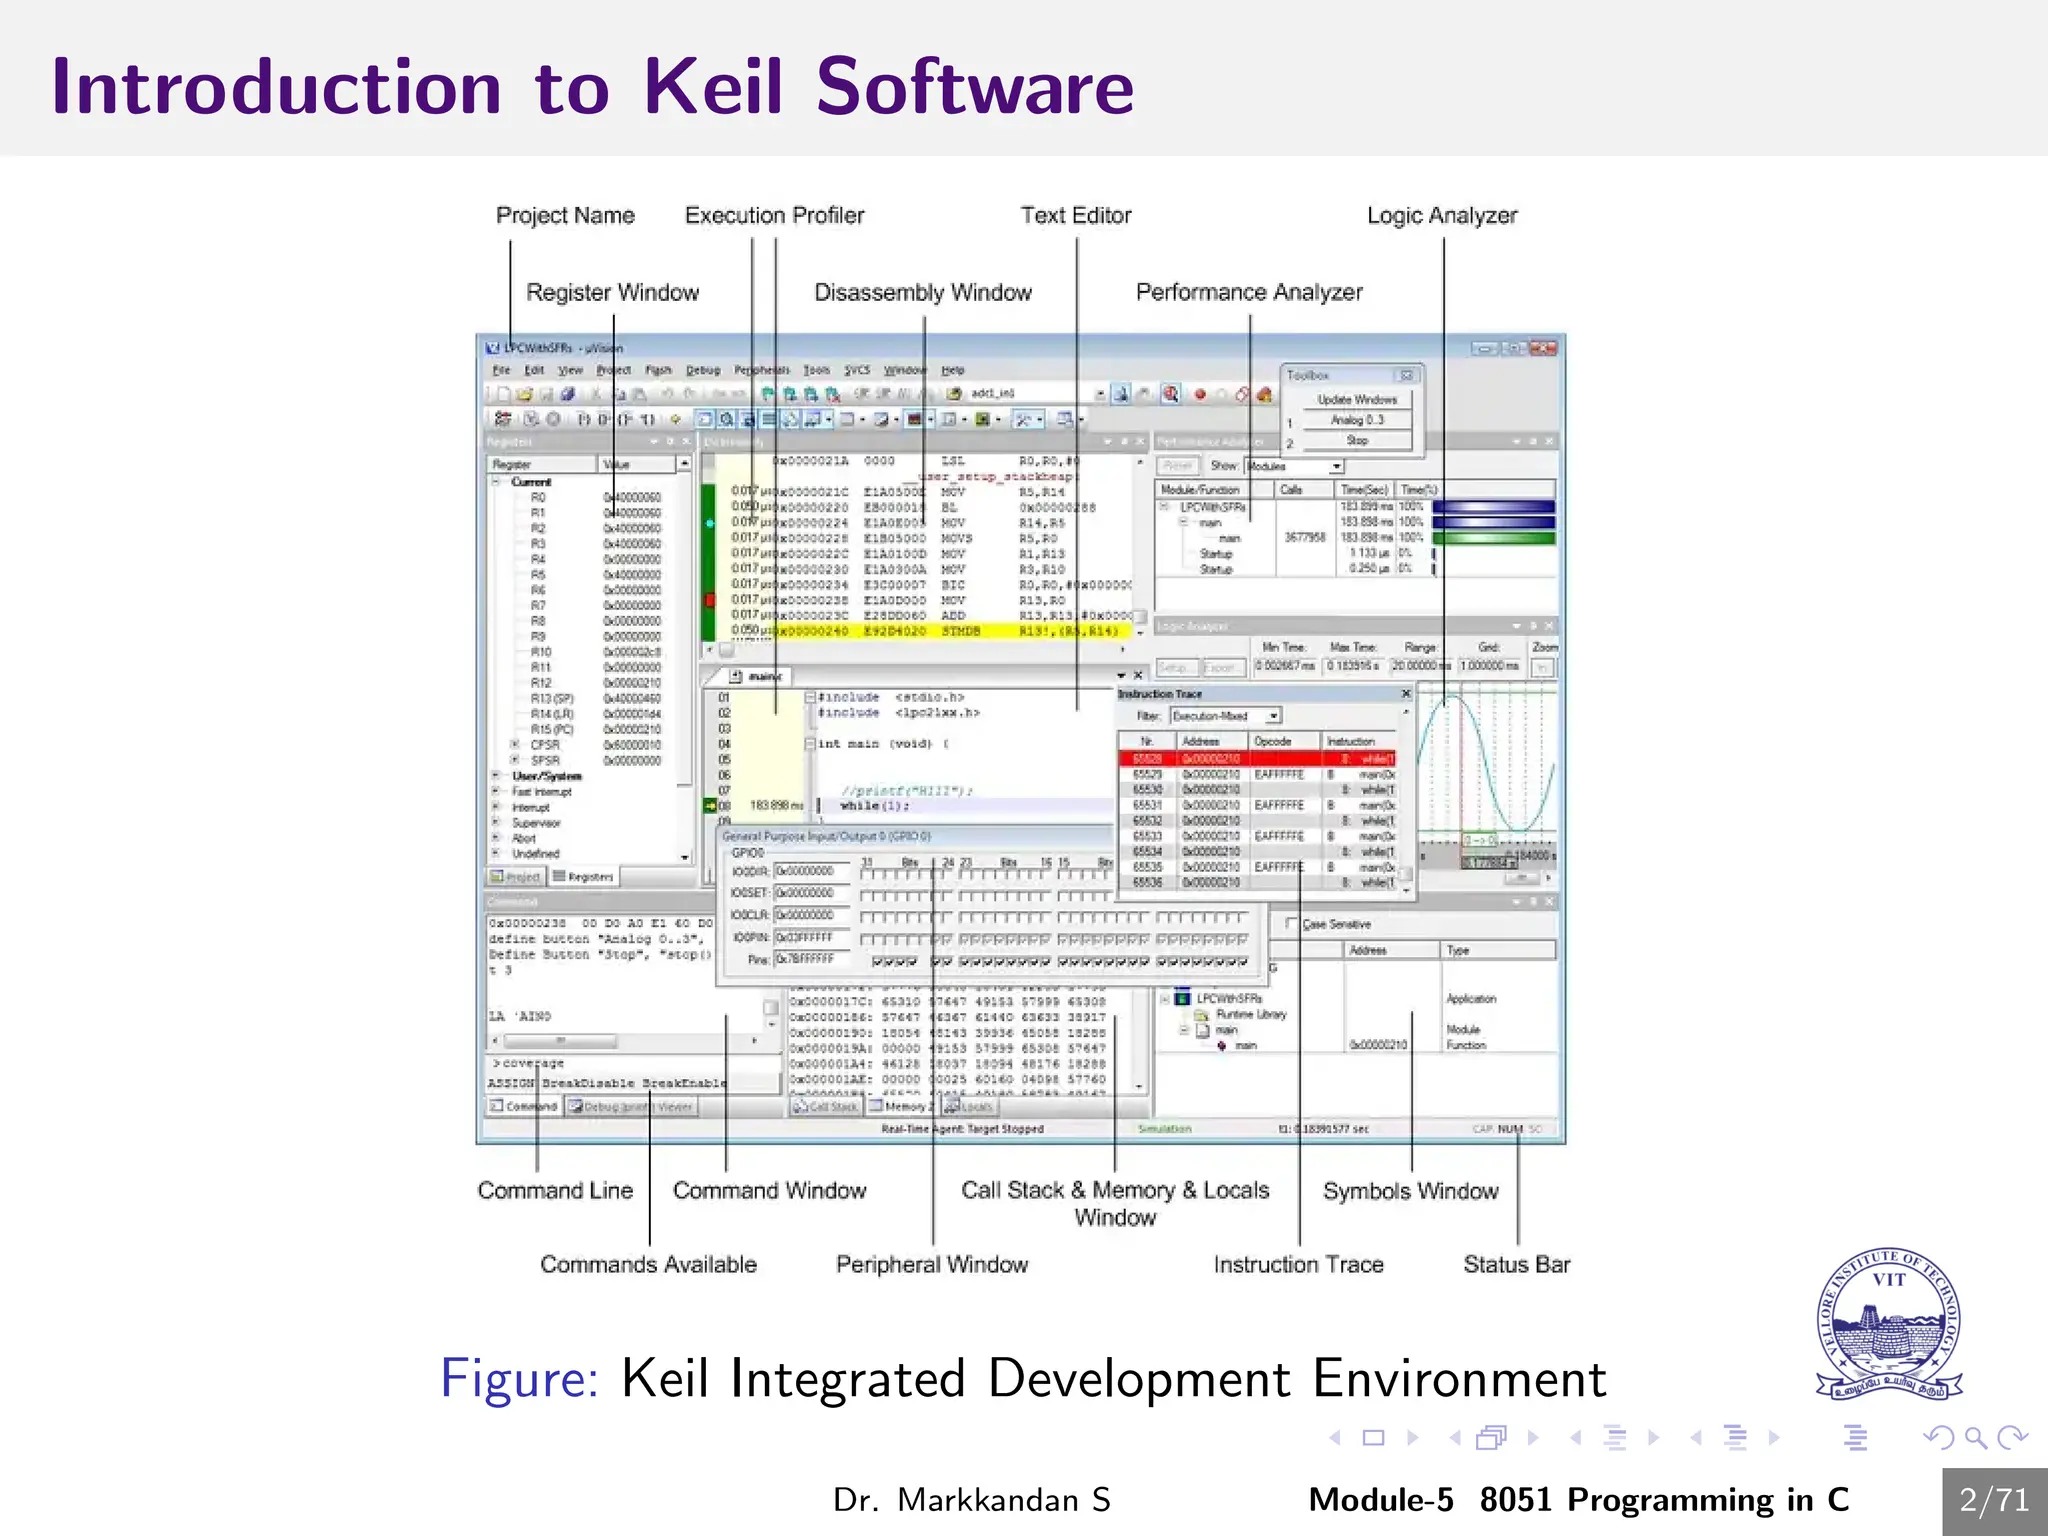2048x1536 pixels.
Task: Click the Simulation status bar text
Action: [1165, 1128]
